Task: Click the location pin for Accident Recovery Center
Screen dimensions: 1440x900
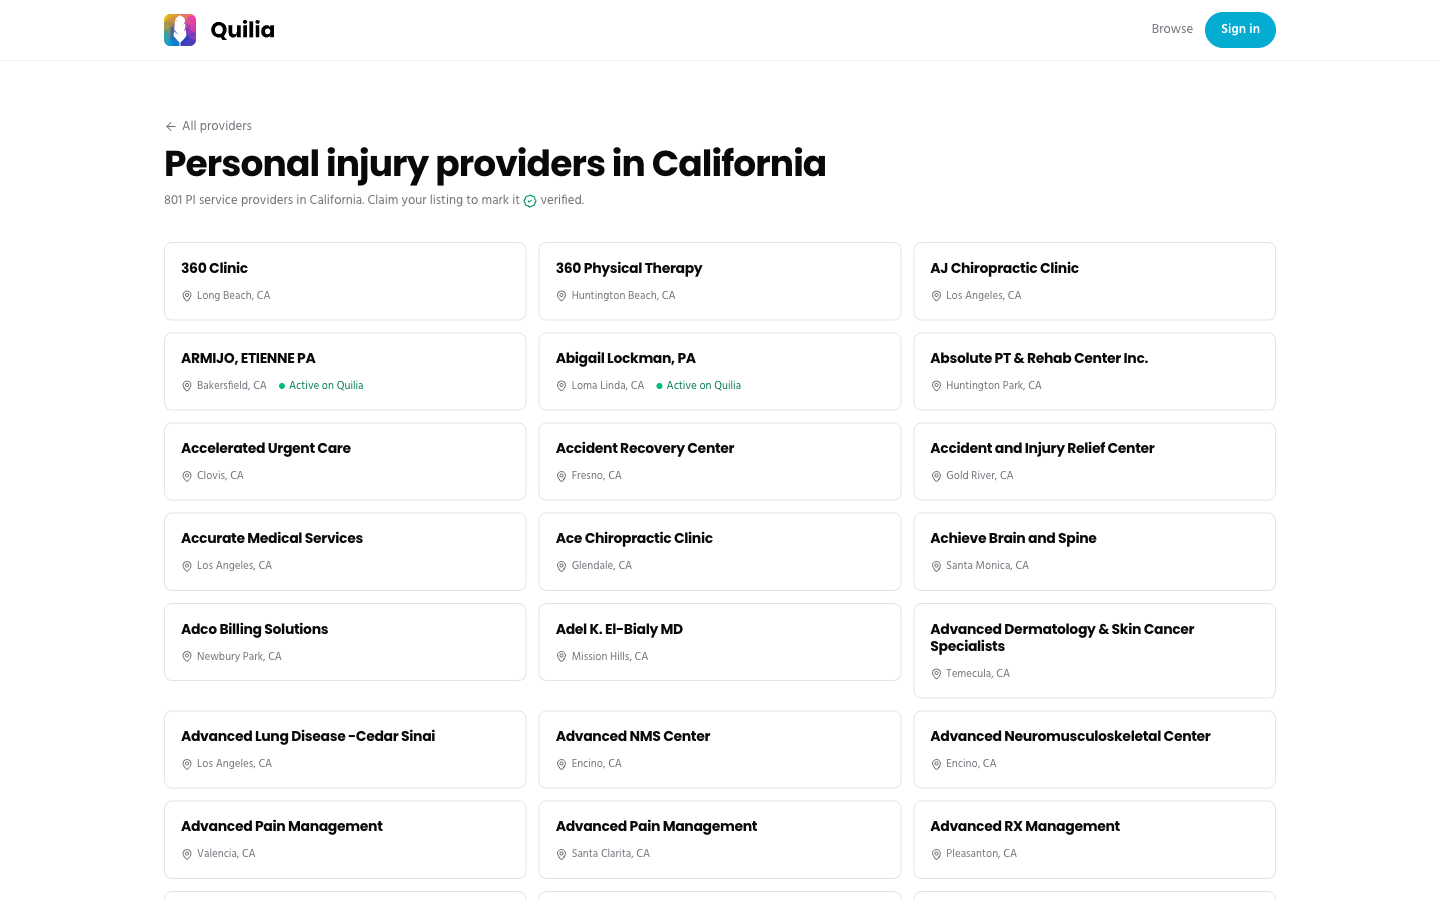Action: pyautogui.click(x=561, y=476)
